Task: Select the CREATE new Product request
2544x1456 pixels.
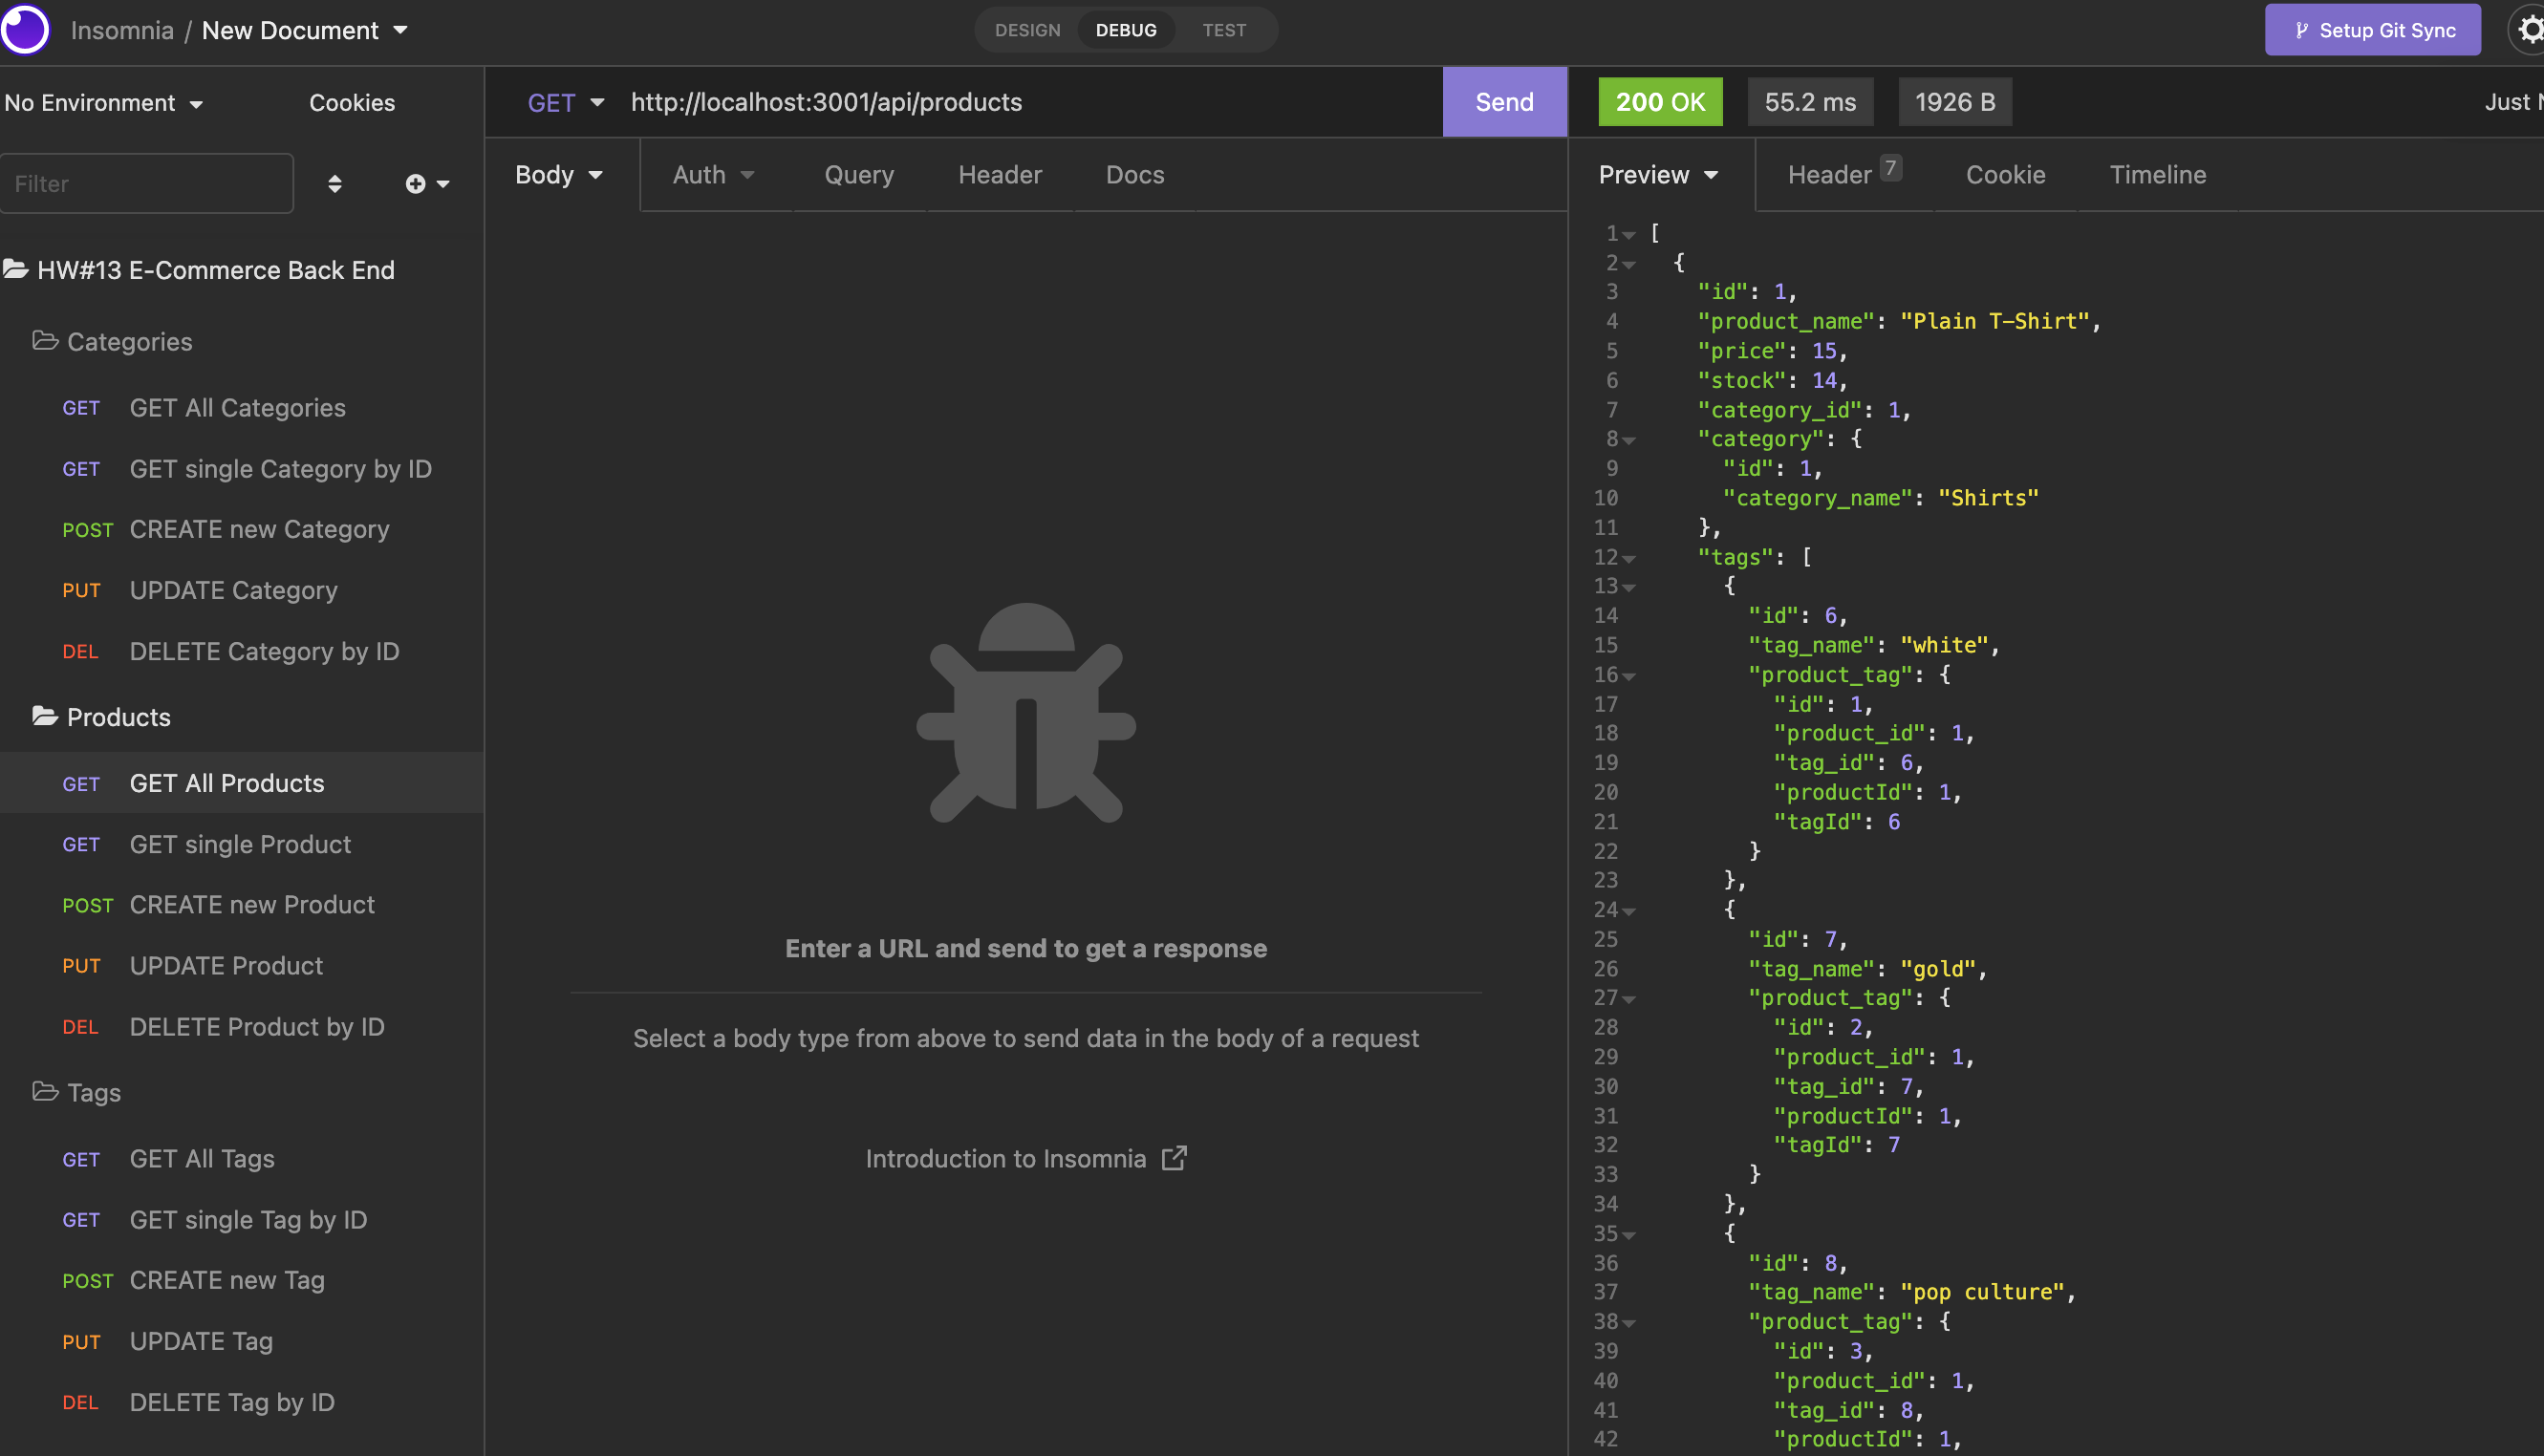Action: click(252, 905)
